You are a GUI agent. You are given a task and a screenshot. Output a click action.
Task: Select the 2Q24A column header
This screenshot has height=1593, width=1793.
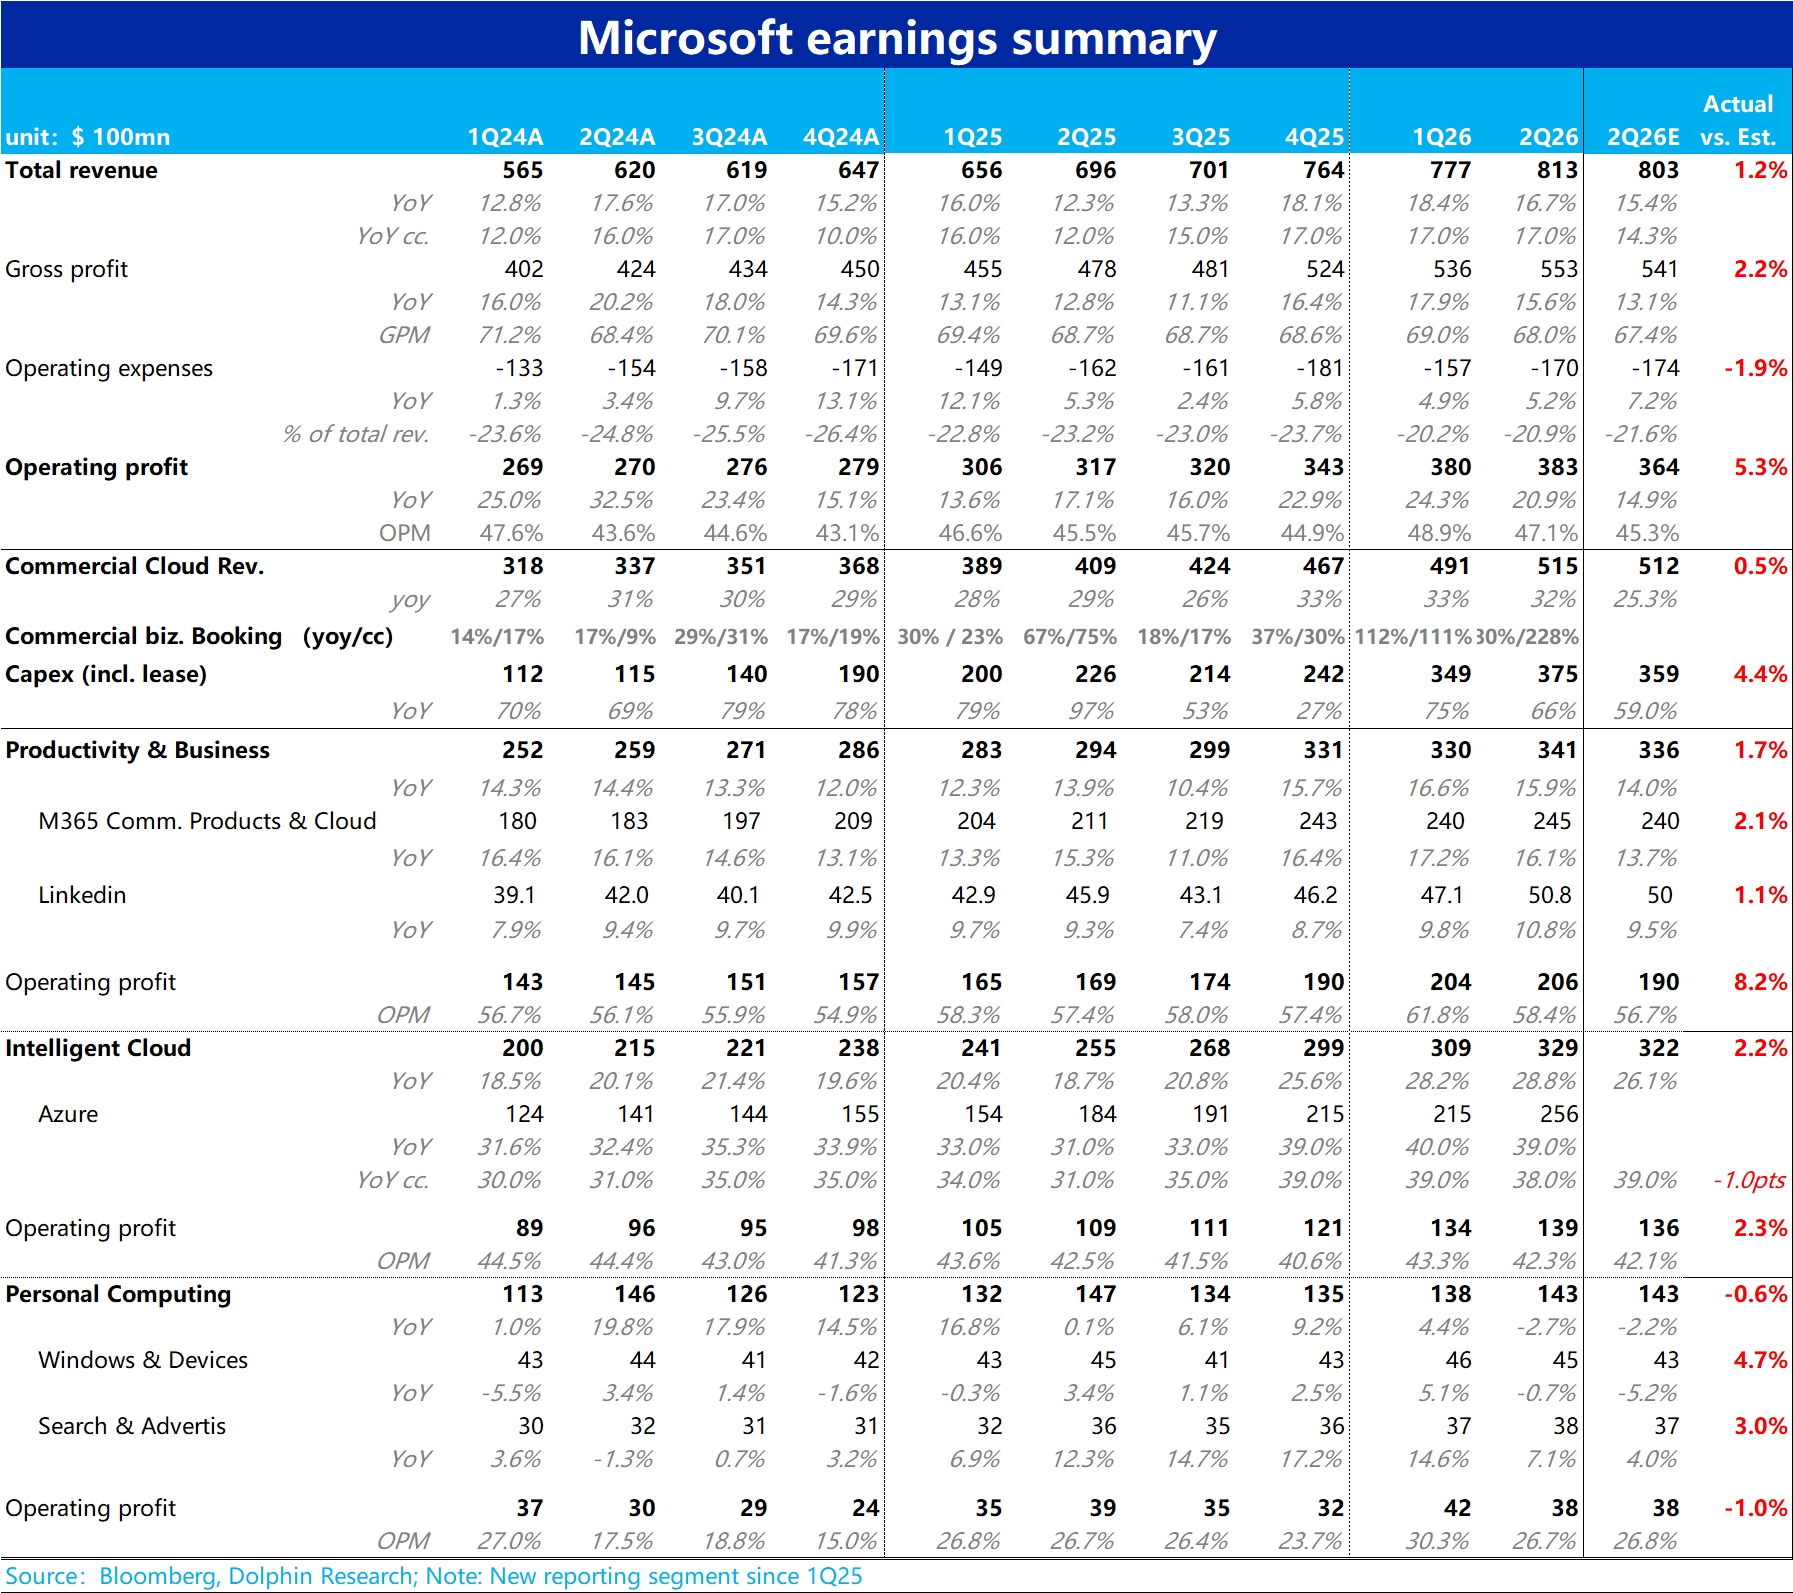pos(617,137)
